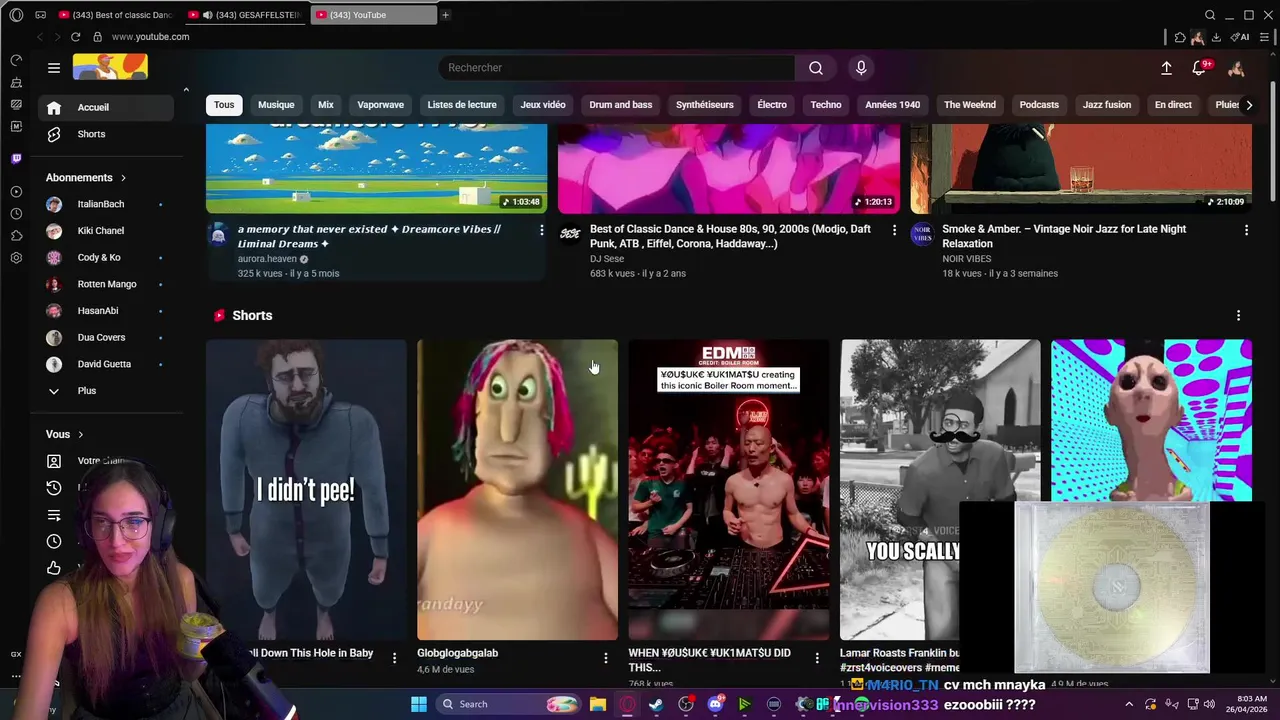Open the Globglogabgalab short thumbnail
This screenshot has width=1280, height=720.
517,490
